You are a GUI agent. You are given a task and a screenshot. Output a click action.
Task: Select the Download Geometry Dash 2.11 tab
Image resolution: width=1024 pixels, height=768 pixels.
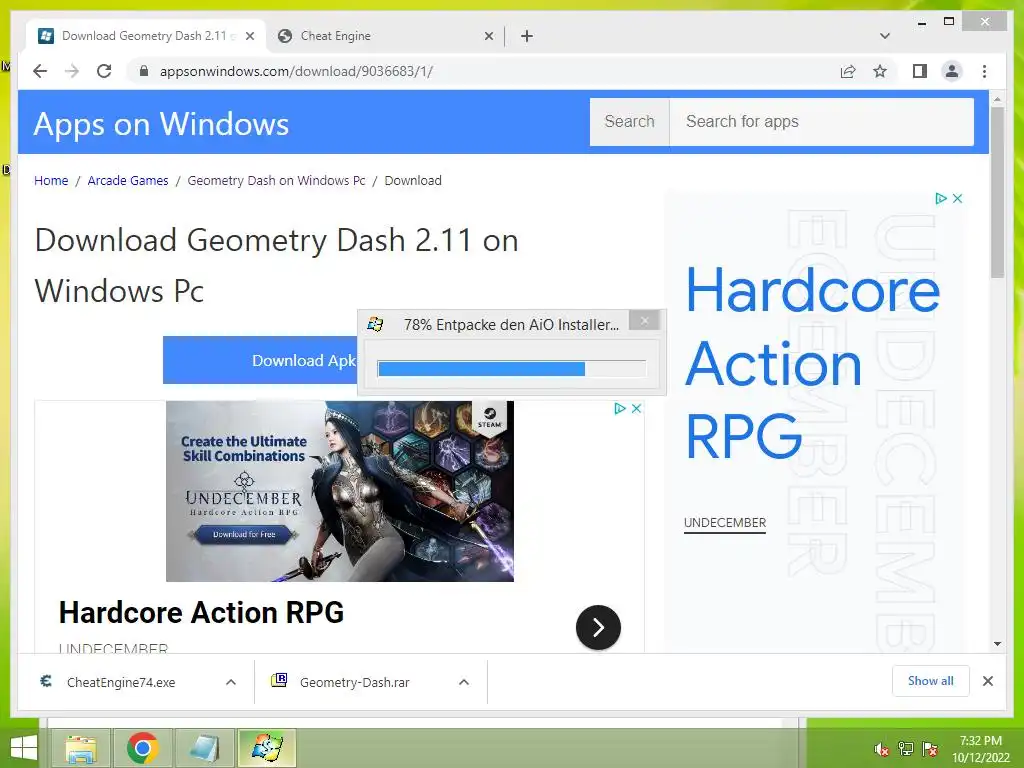pyautogui.click(x=146, y=36)
